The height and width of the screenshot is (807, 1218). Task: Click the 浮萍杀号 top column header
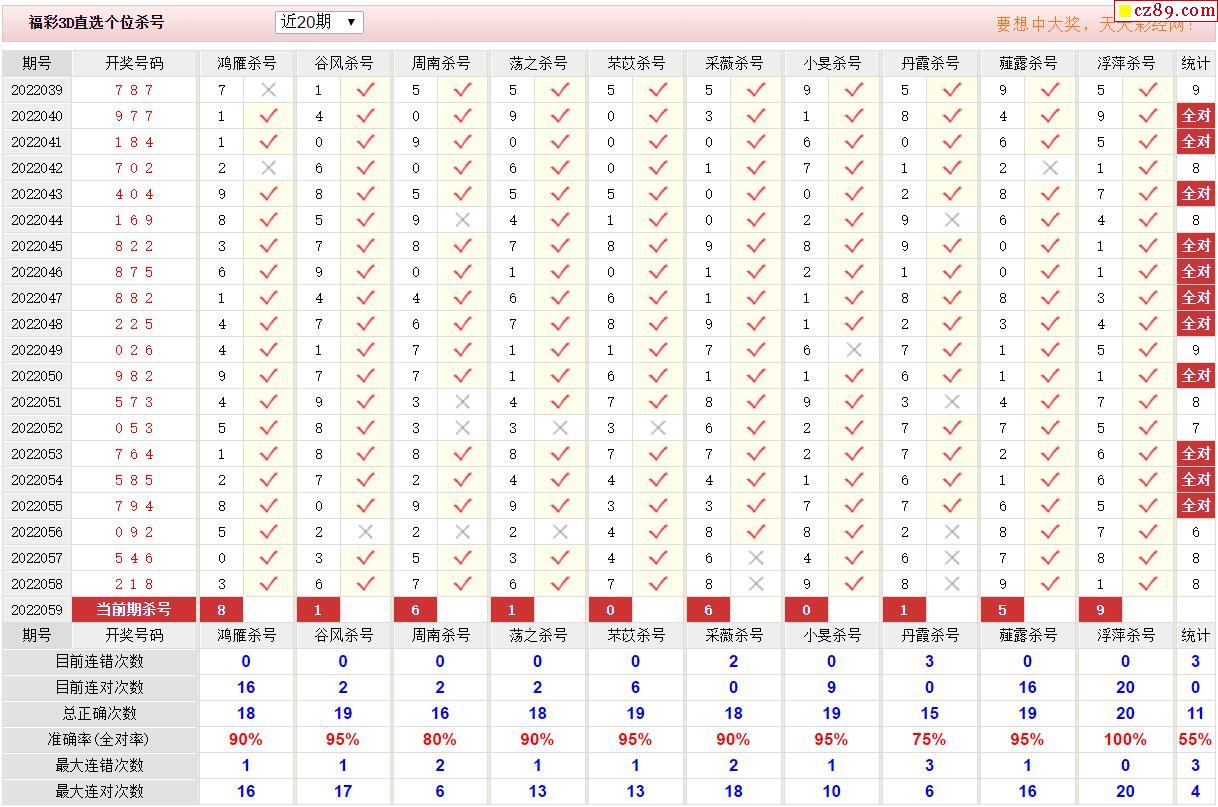pos(1126,63)
